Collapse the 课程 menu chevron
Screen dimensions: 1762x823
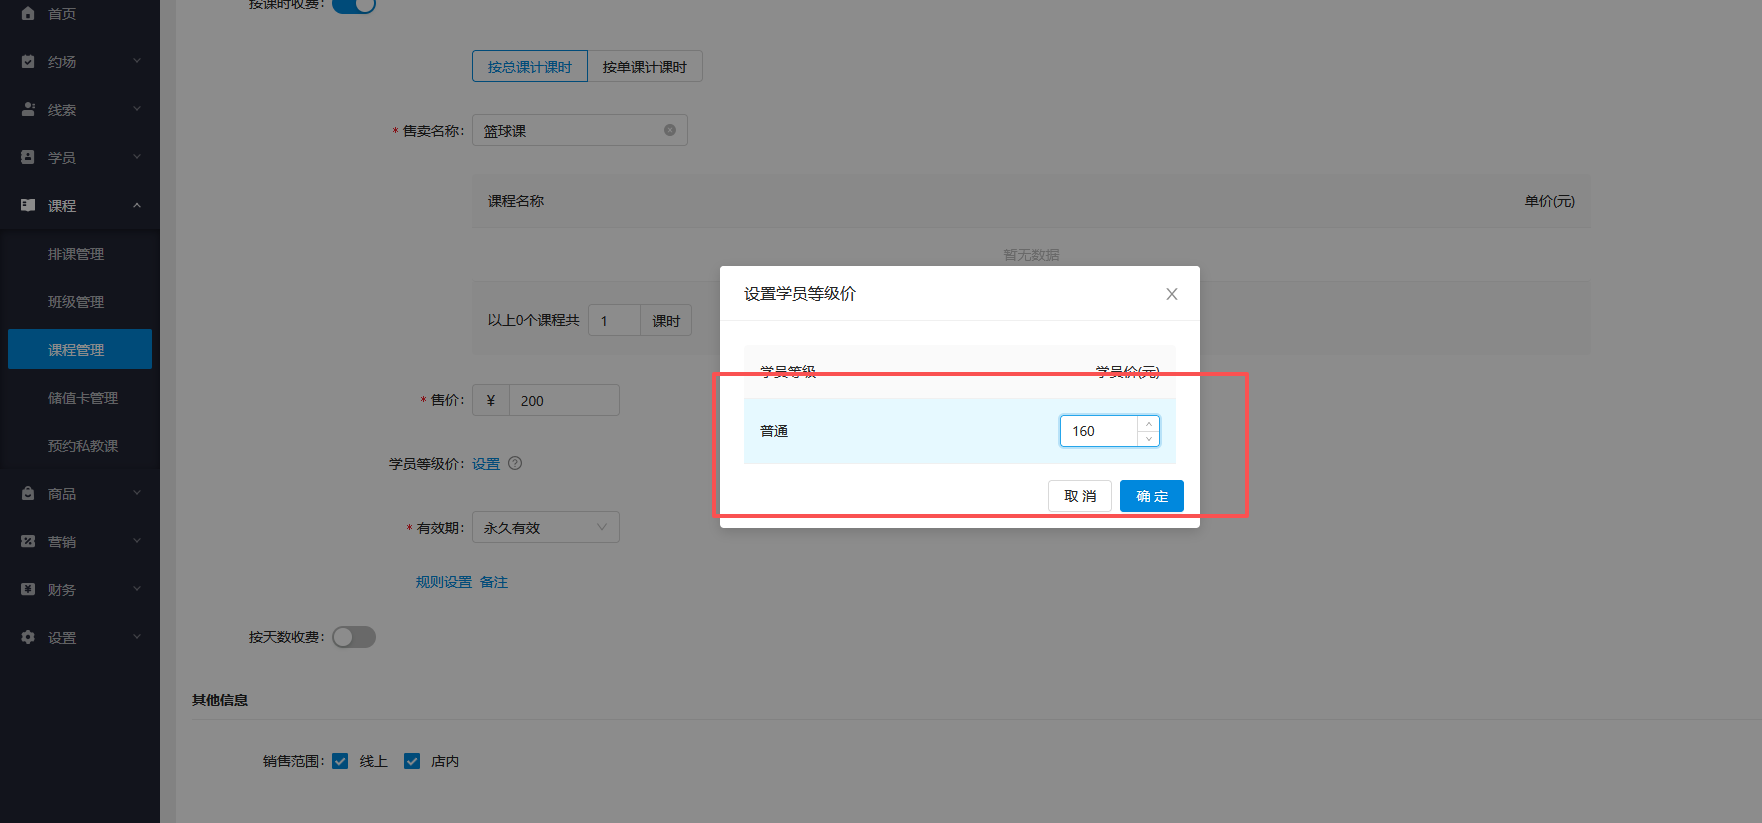137,205
